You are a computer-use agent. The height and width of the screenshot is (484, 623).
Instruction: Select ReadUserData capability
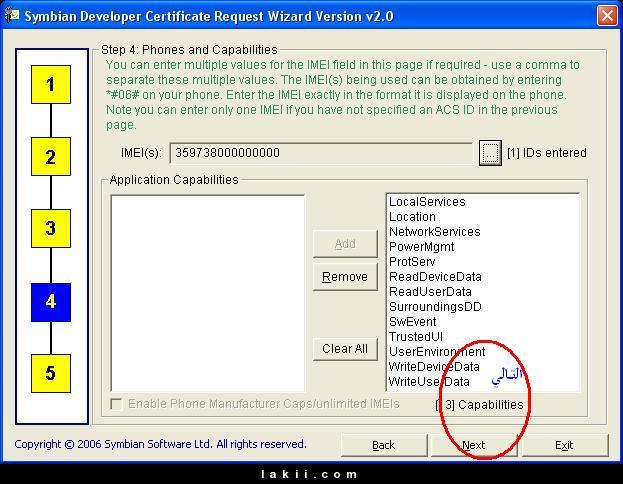coord(430,292)
